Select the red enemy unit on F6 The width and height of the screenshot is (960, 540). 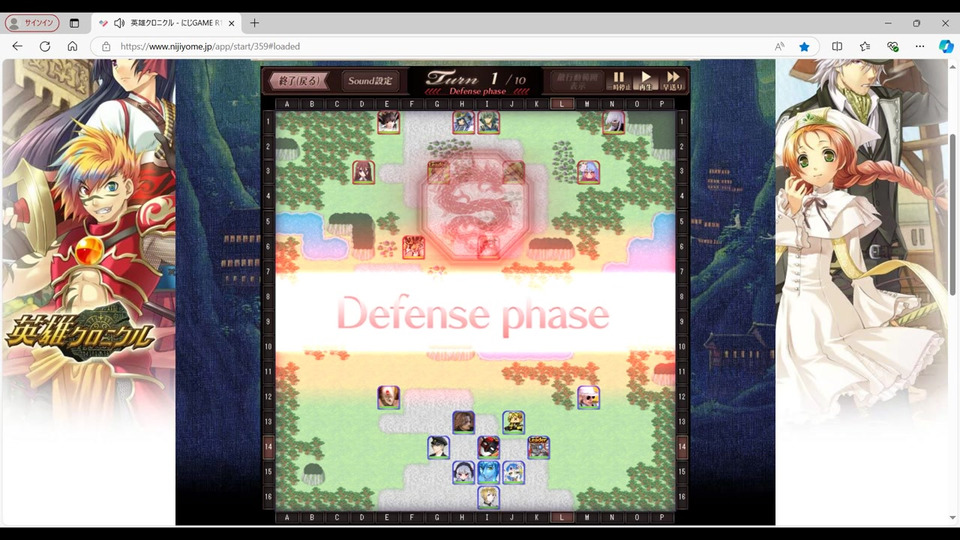point(413,247)
